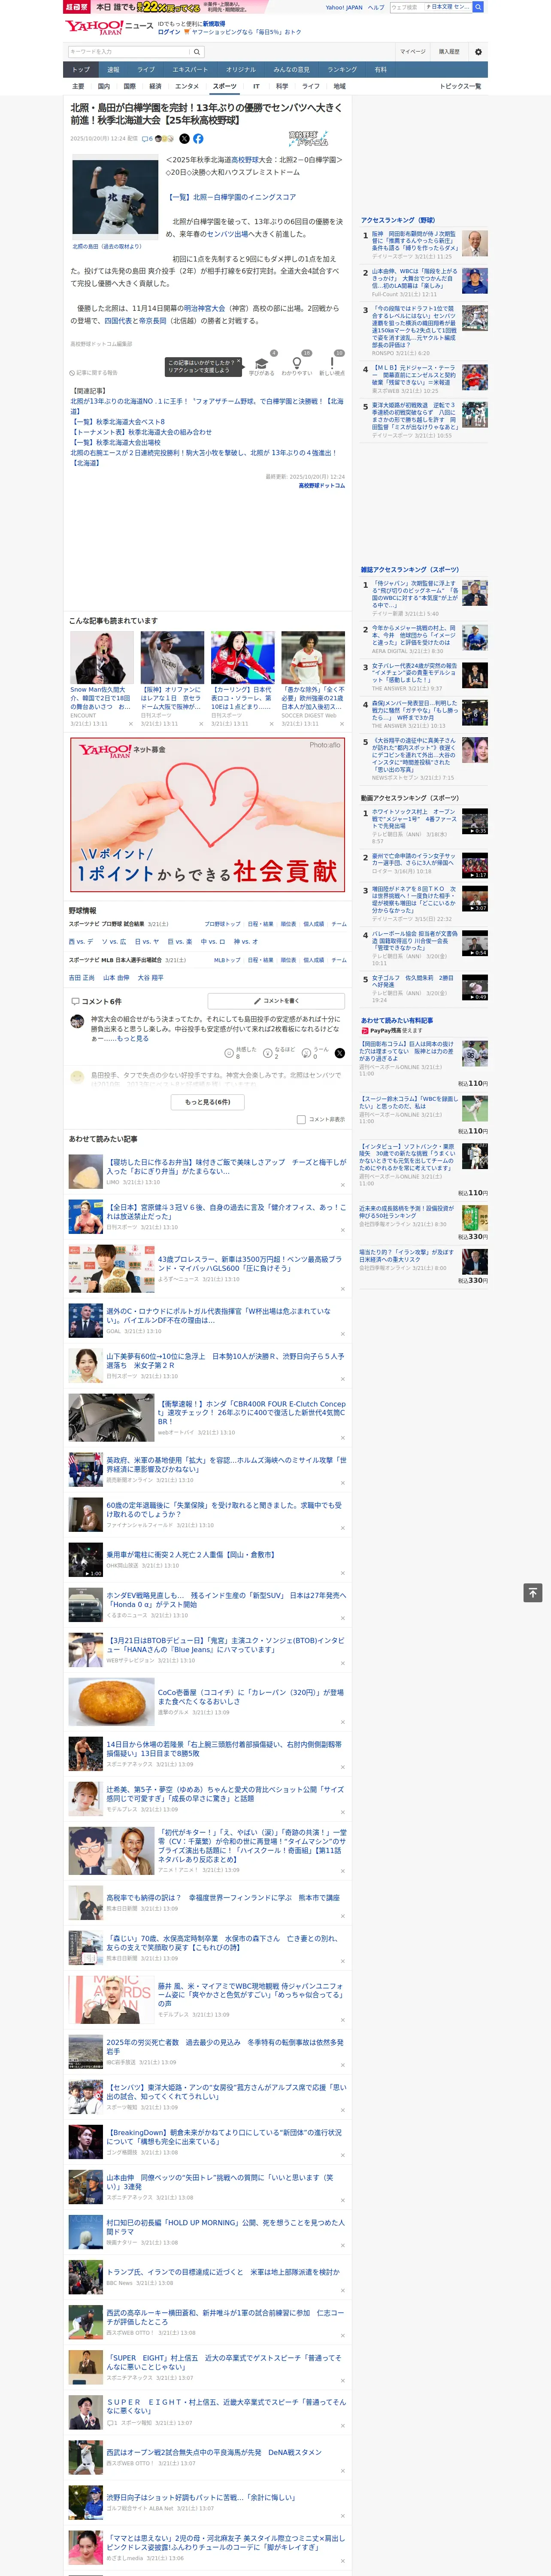Click the 新しい視点 exclamation reaction
The width and height of the screenshot is (551, 2576).
click(x=332, y=365)
